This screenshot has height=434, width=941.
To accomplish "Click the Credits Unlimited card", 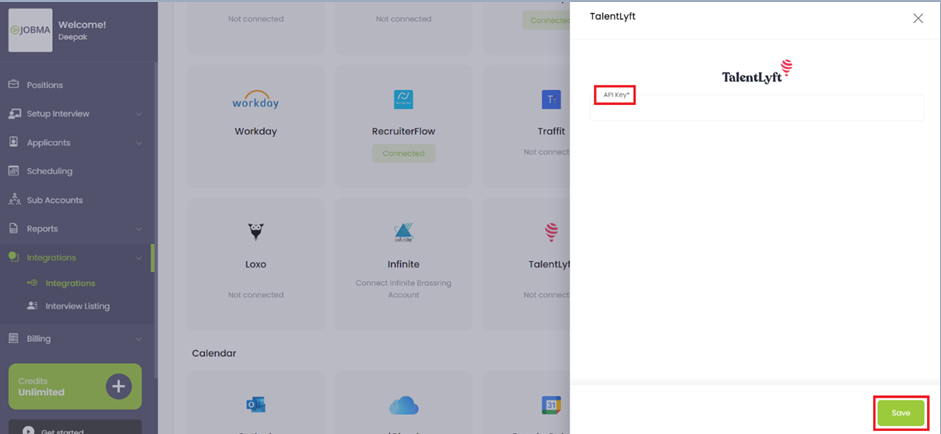I will pyautogui.click(x=75, y=386).
